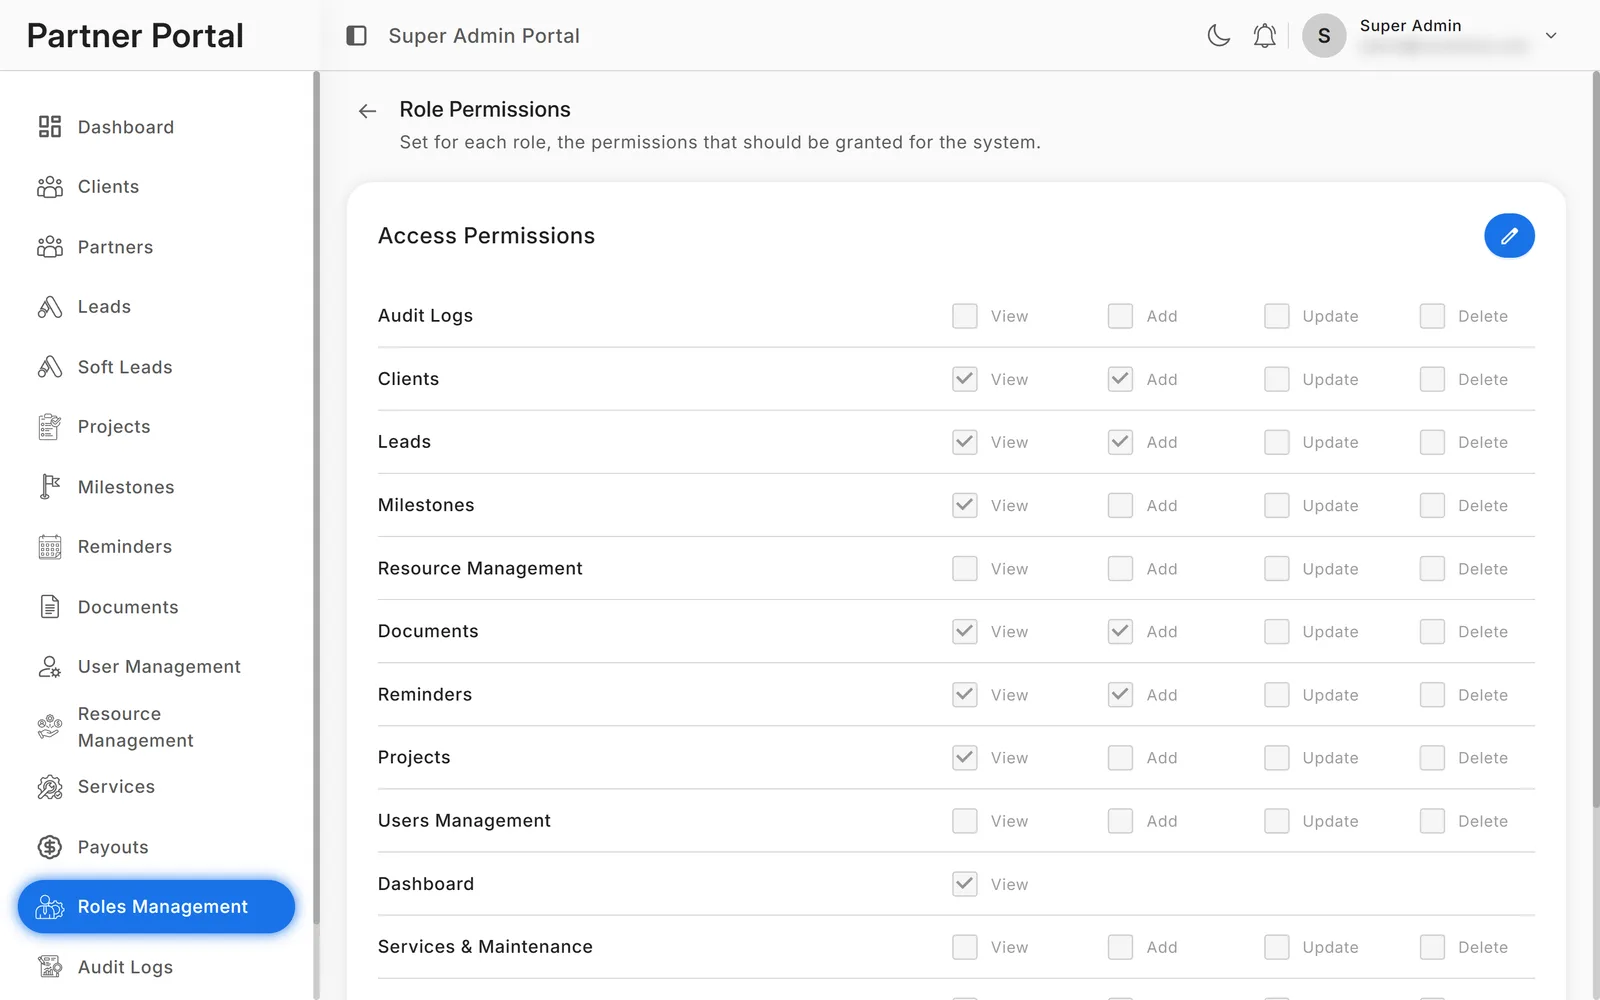This screenshot has height=1000, width=1600.
Task: Click the Milestones flag icon in sidebar
Action: point(50,487)
